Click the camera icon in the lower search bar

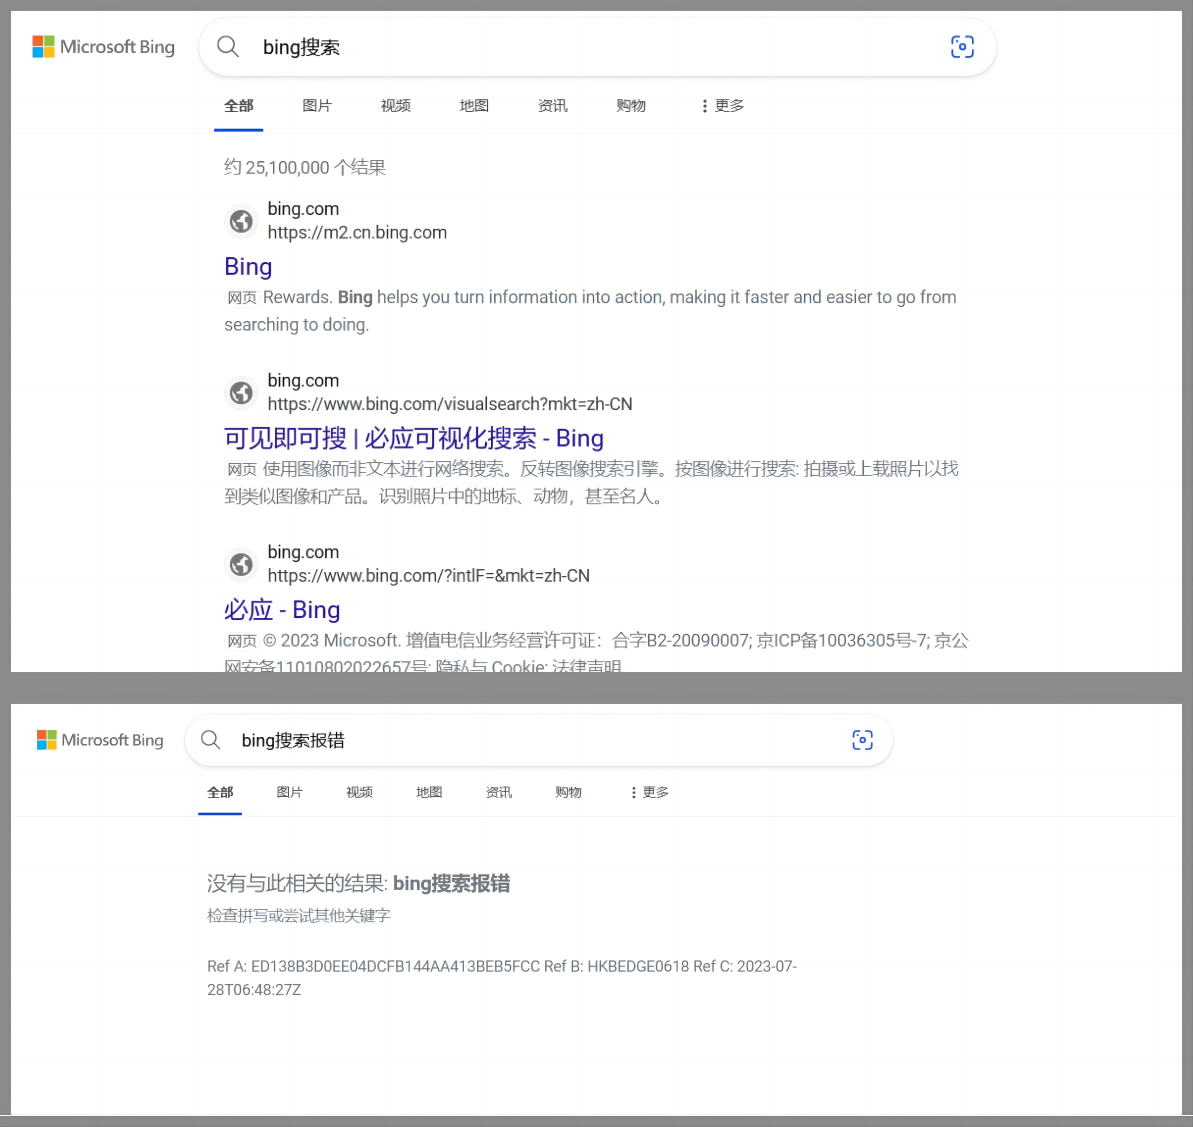click(x=862, y=740)
